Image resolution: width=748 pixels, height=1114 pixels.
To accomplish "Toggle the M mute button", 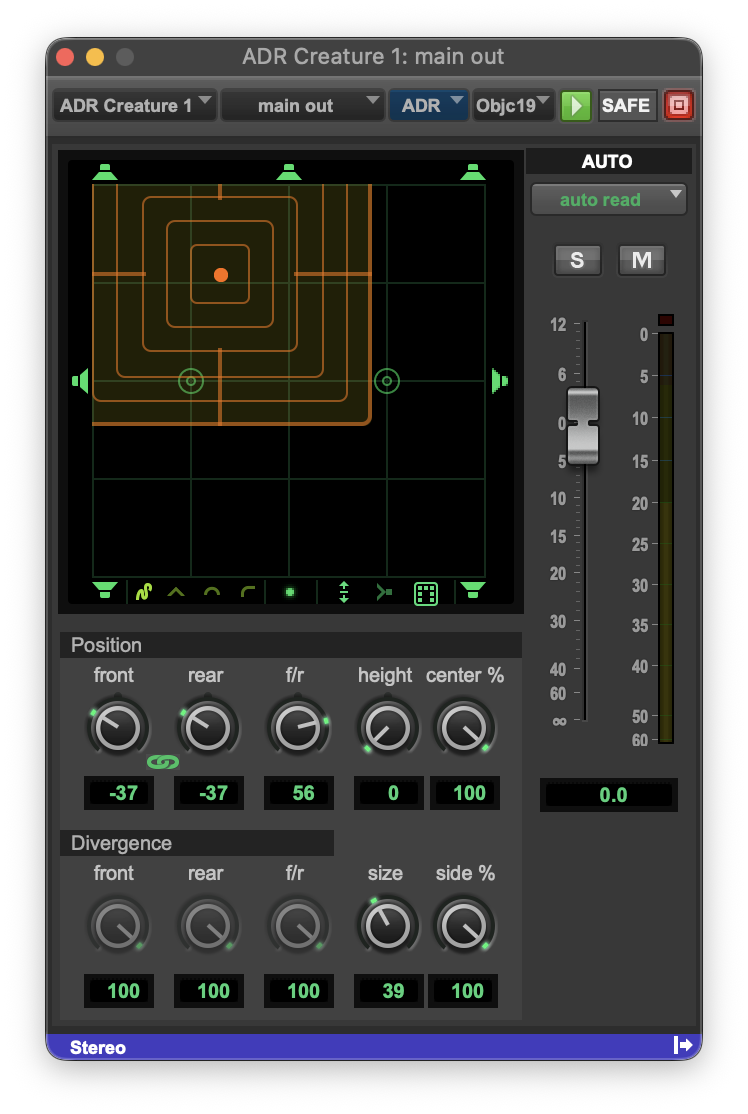I will coord(641,260).
